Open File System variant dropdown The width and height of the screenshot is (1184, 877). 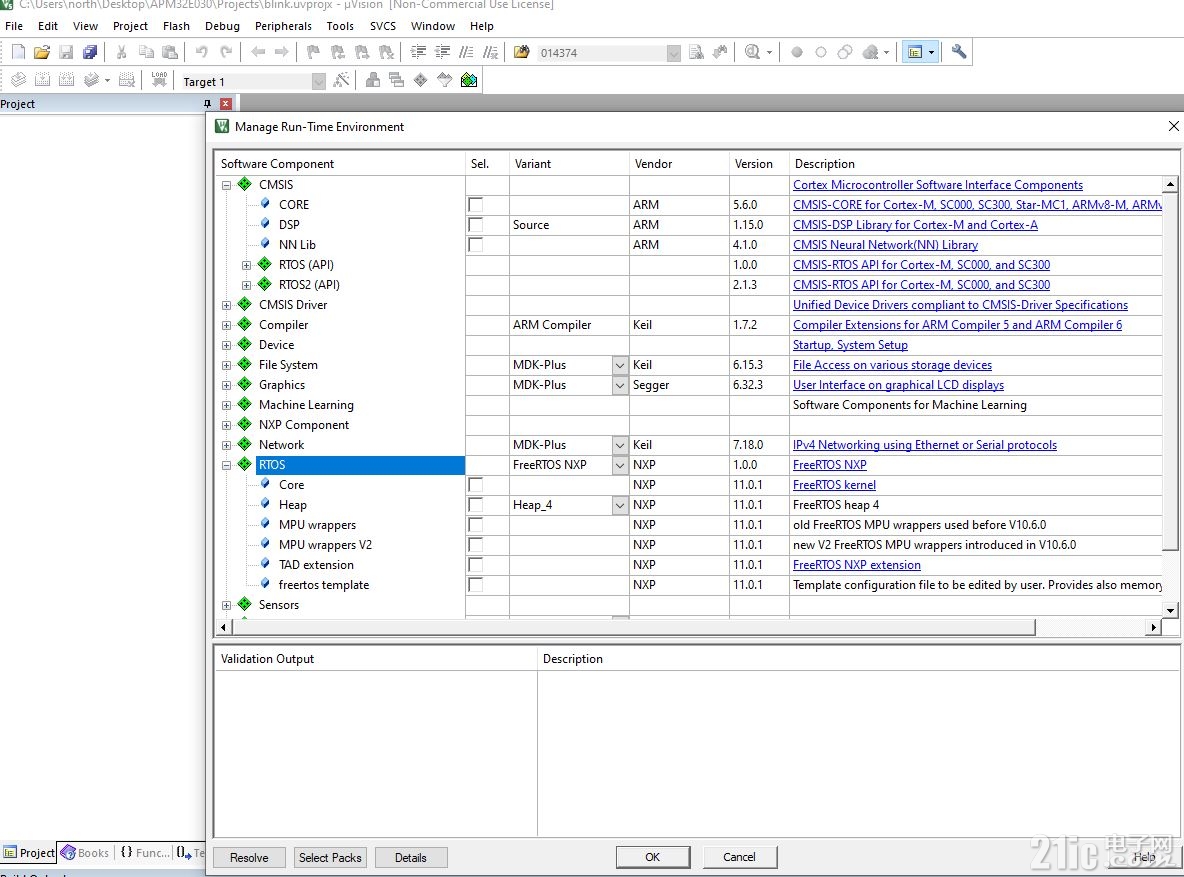coord(620,365)
